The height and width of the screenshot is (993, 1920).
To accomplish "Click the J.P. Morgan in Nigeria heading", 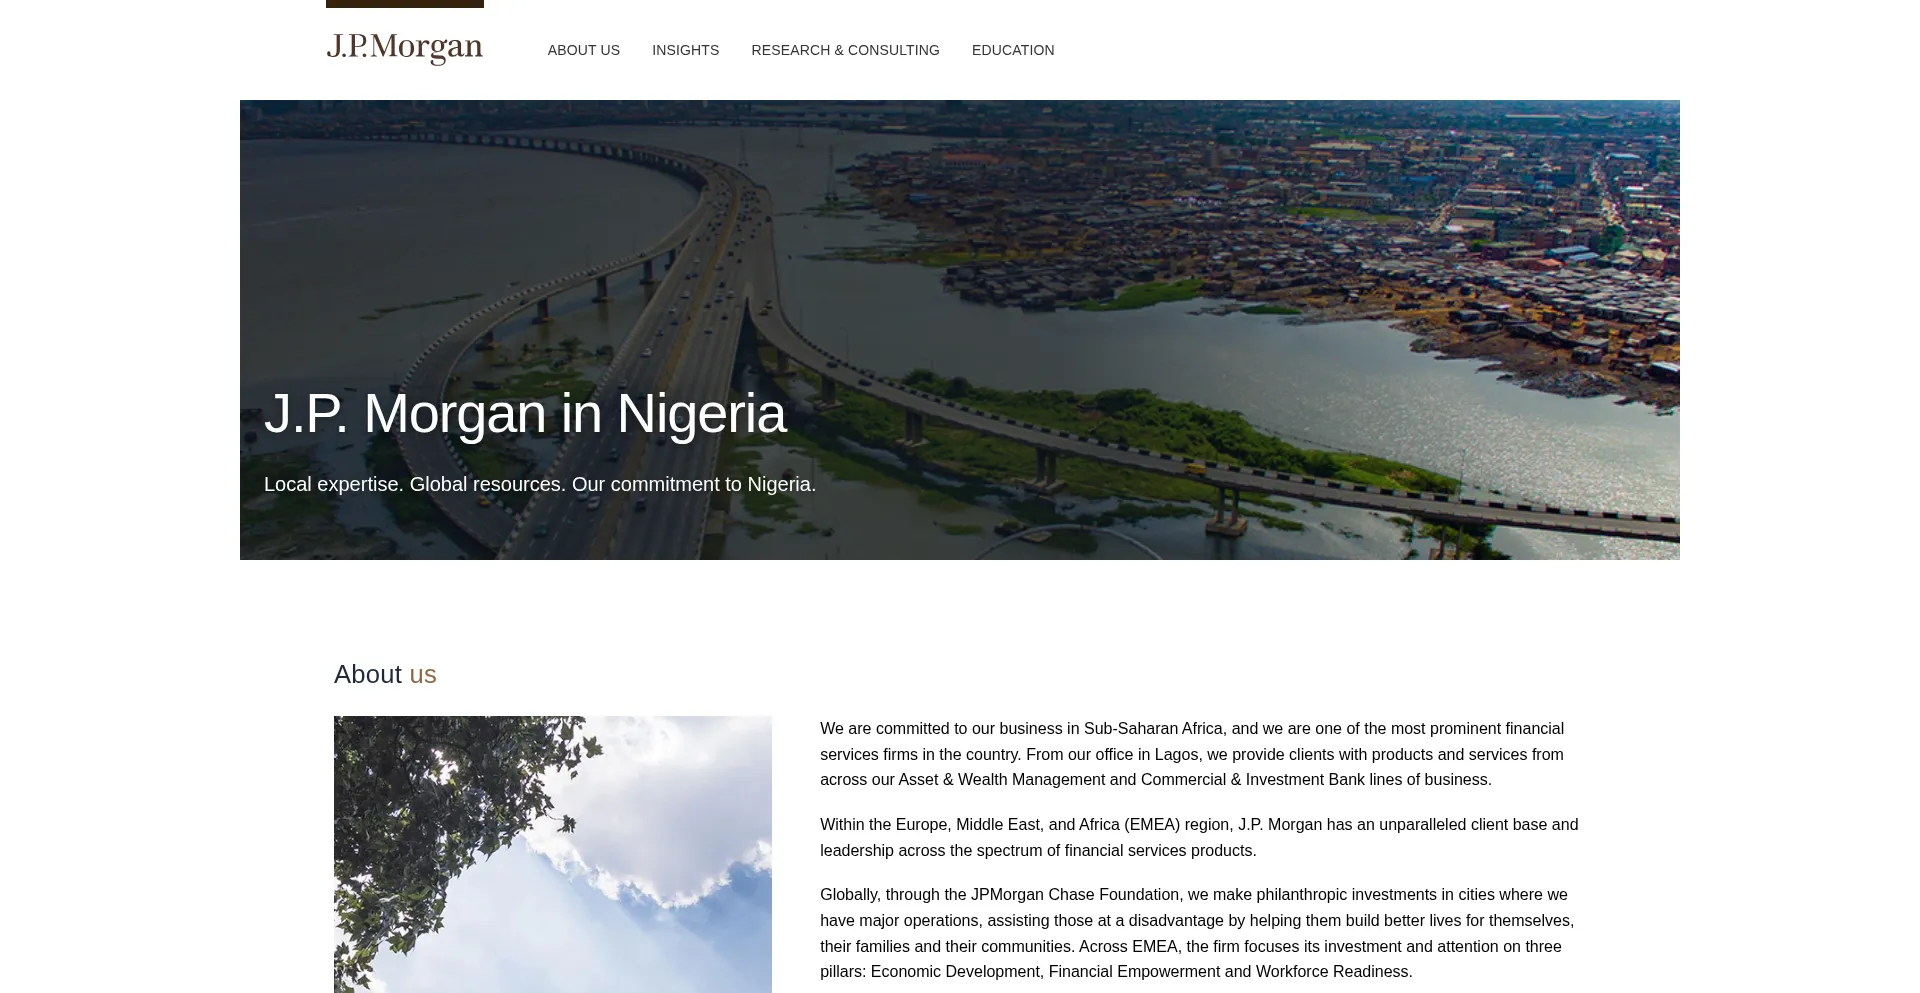I will point(525,414).
